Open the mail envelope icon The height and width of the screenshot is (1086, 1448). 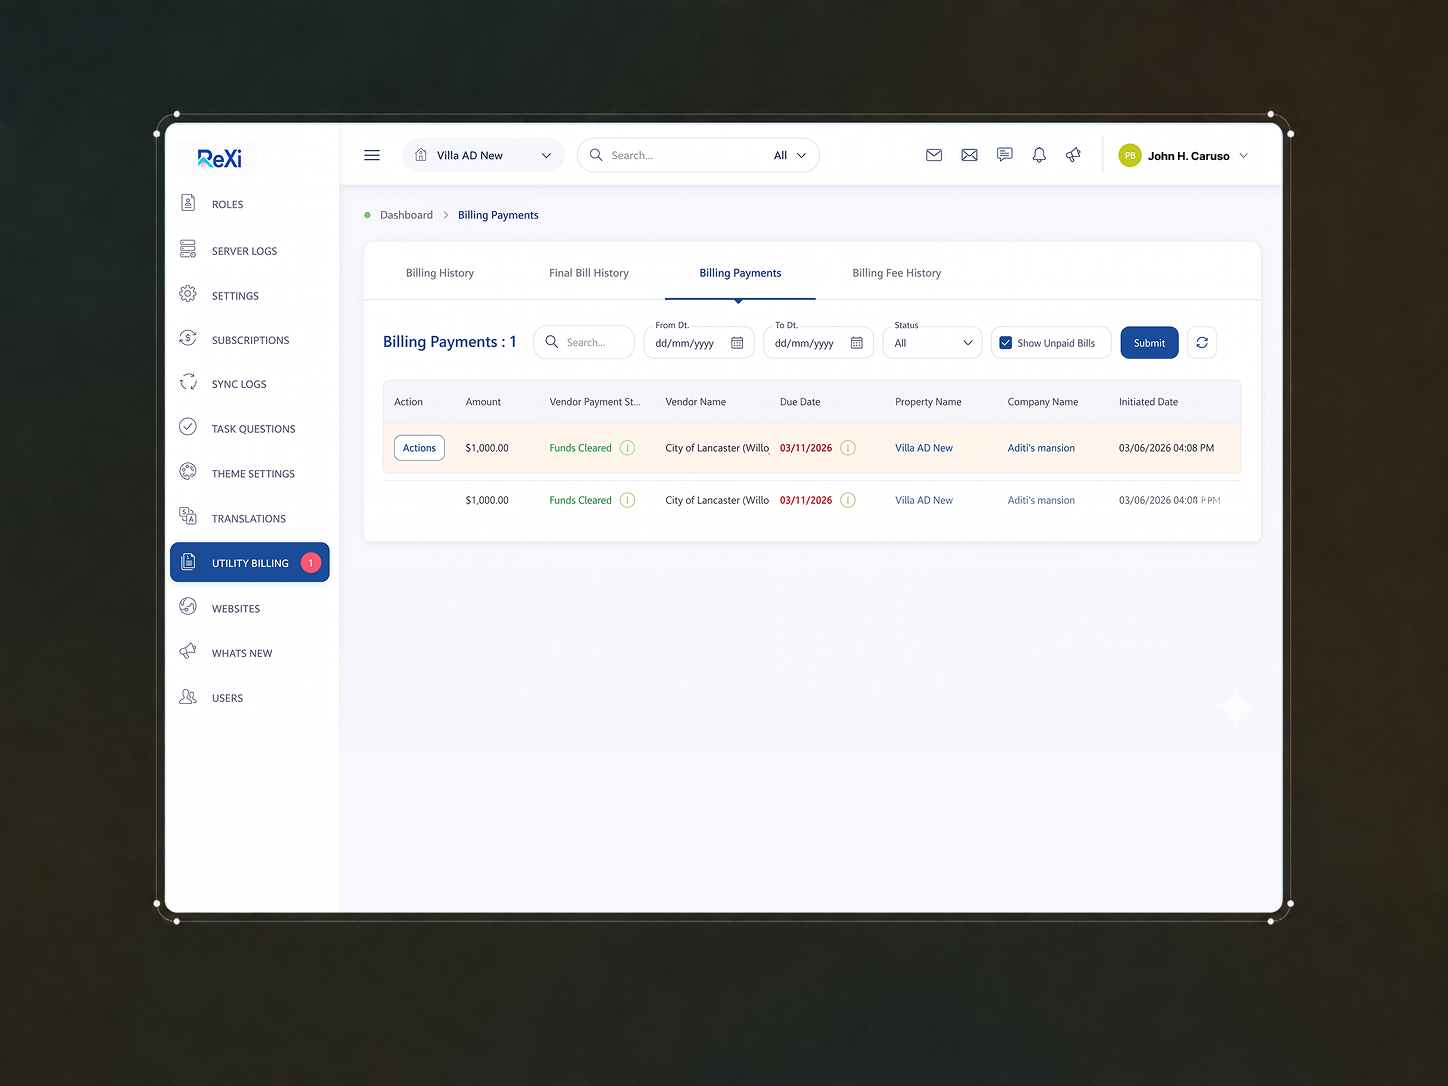pos(934,155)
